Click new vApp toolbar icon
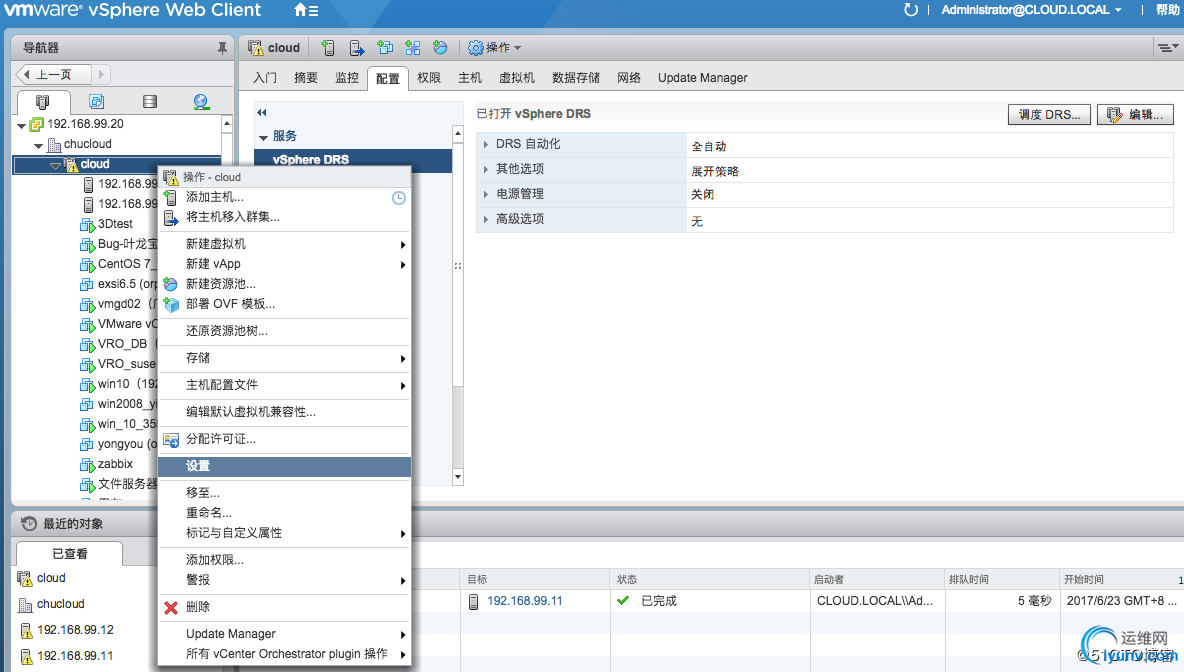Image resolution: width=1184 pixels, height=672 pixels. (412, 48)
